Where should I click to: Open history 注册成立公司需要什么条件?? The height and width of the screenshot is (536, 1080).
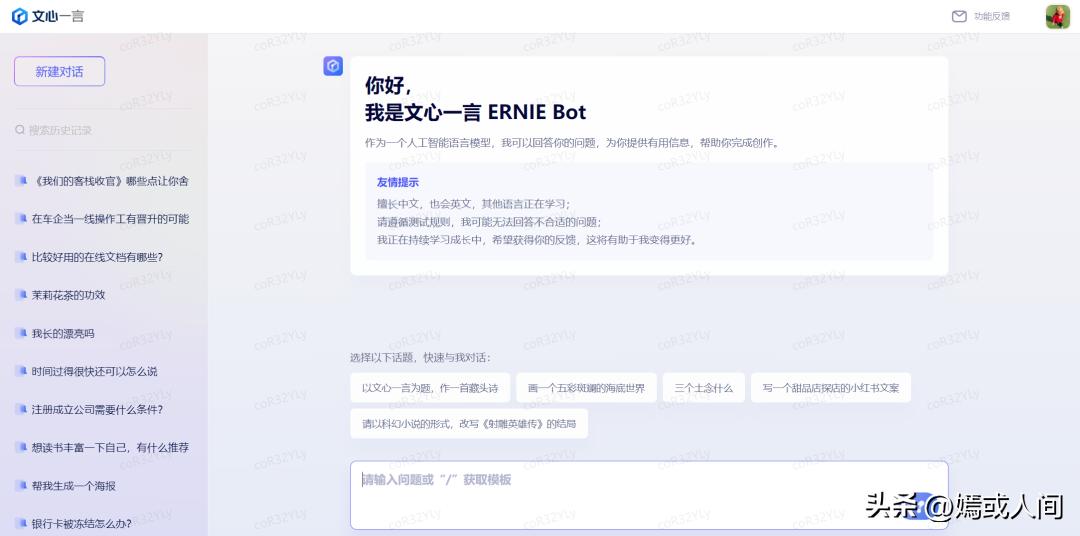(97, 409)
